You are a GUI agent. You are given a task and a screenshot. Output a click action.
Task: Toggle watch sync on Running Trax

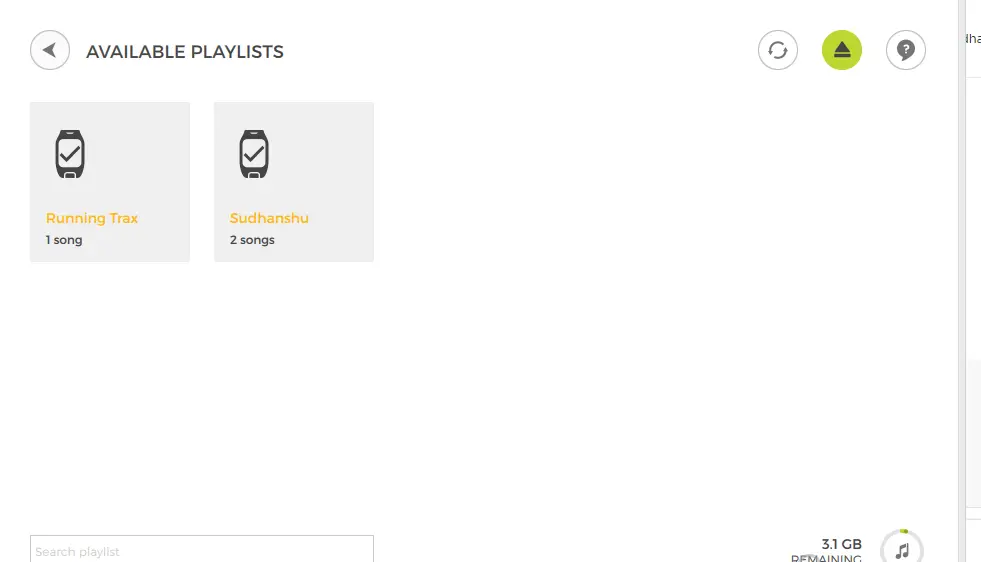click(x=70, y=154)
